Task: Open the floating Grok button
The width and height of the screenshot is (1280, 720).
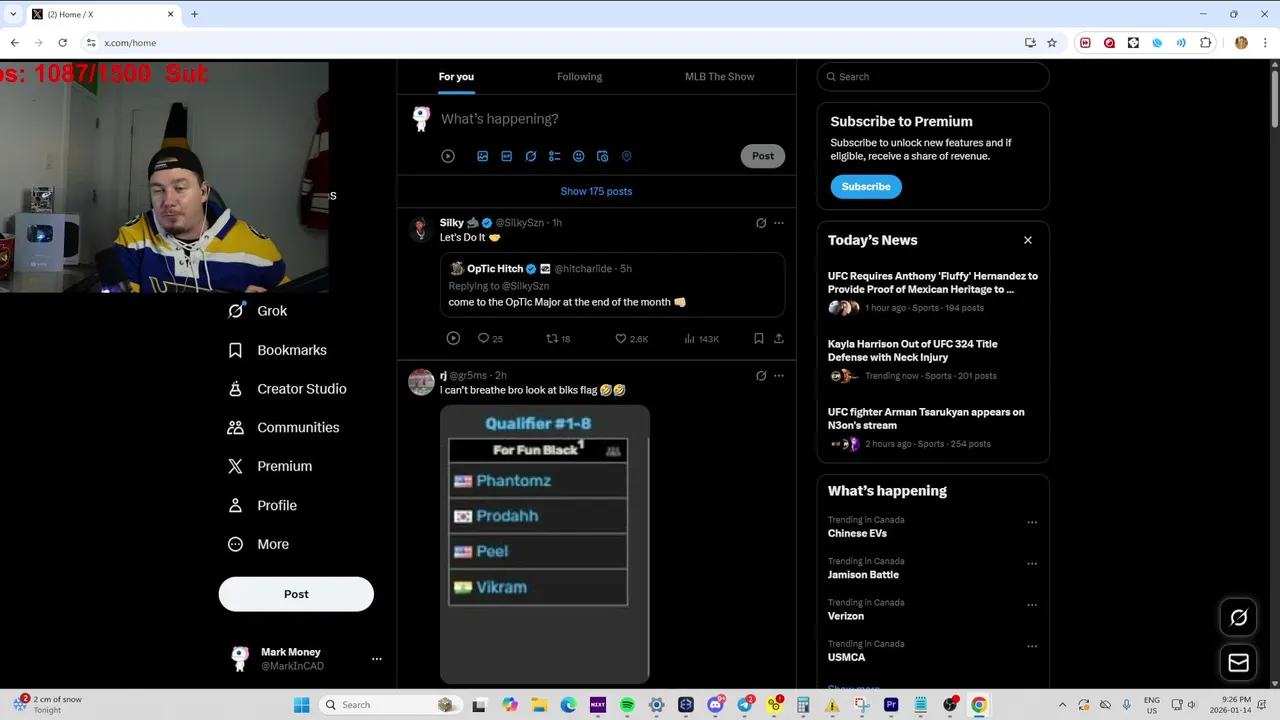Action: click(x=1238, y=618)
